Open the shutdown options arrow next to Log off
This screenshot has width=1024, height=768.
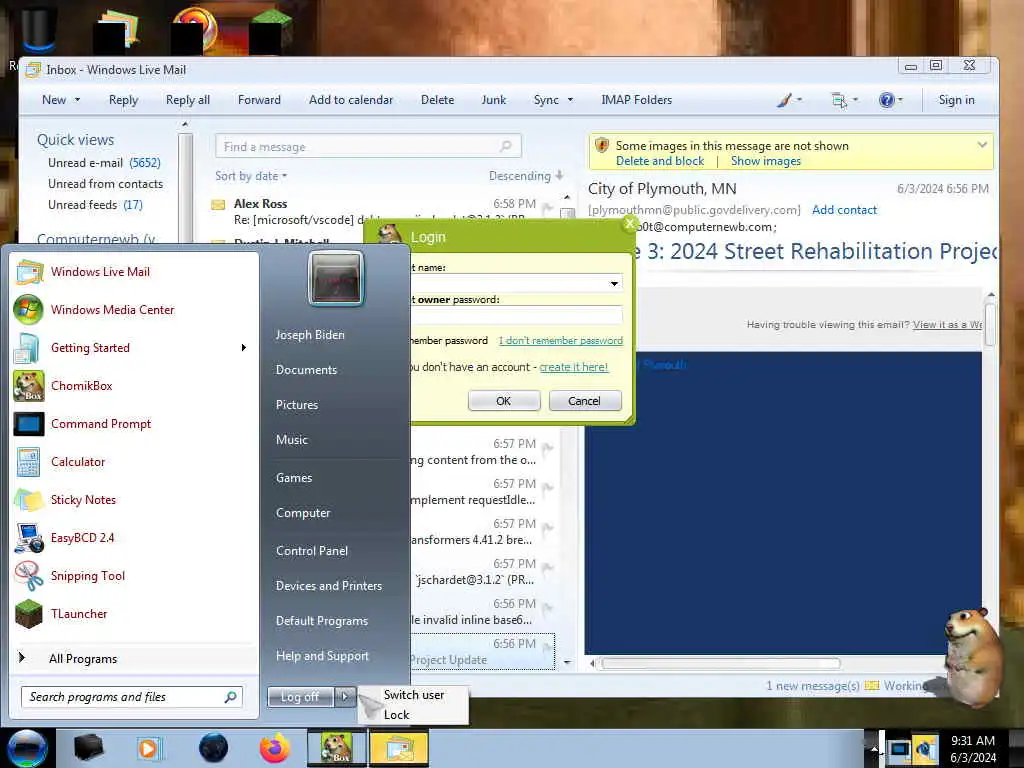pos(345,697)
